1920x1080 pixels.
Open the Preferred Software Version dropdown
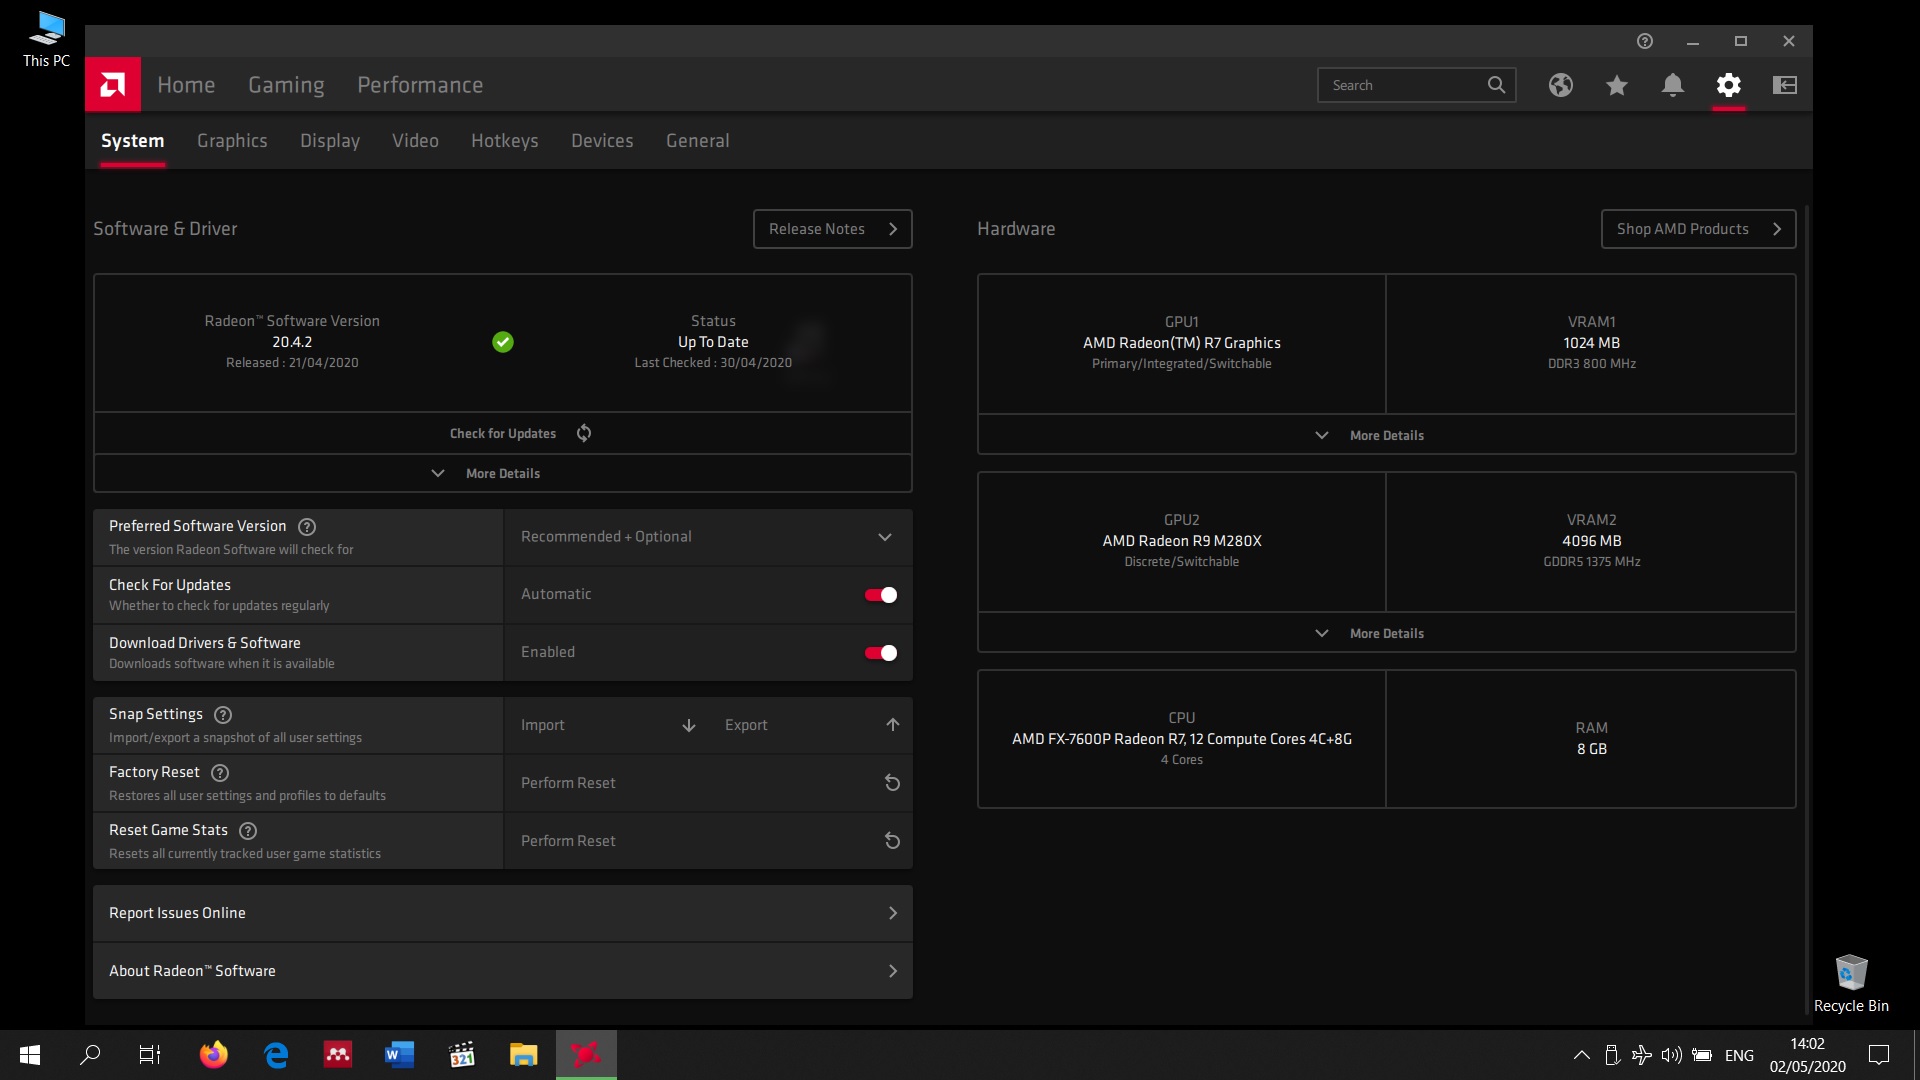(708, 537)
